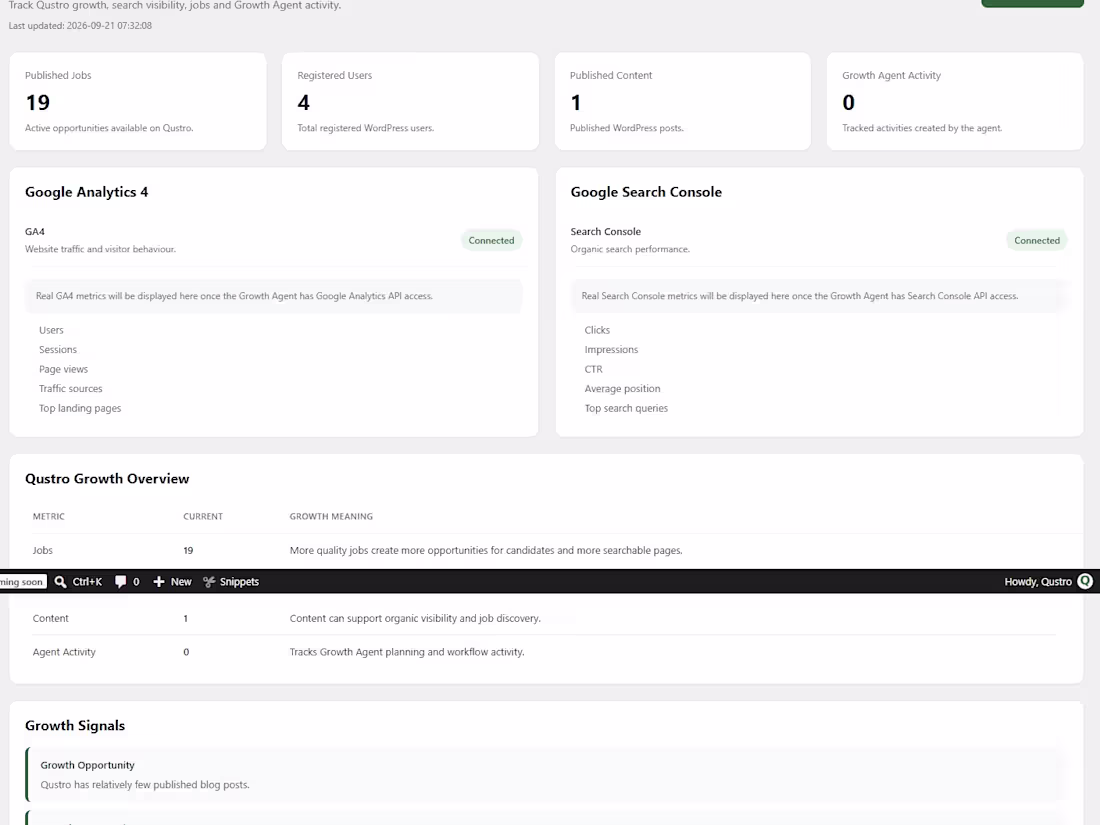Click the Traffic sources item
The image size is (1100, 825).
[x=71, y=389]
